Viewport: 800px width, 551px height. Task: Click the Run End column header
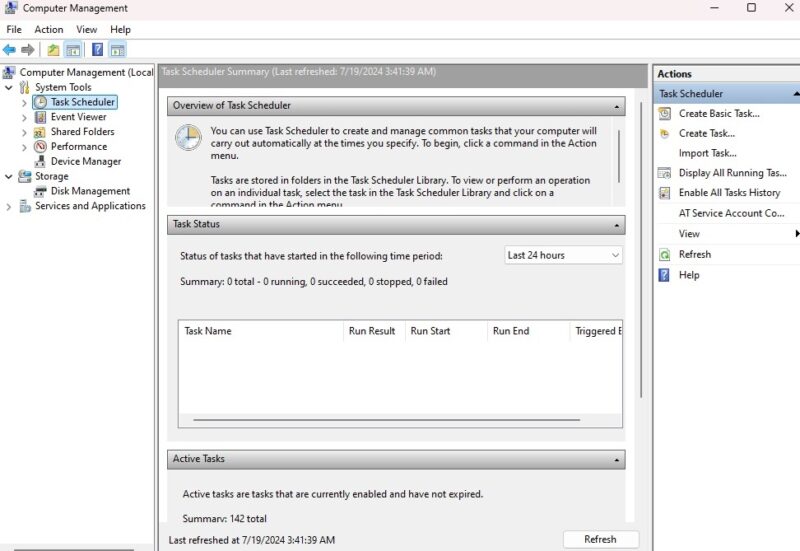coord(528,331)
